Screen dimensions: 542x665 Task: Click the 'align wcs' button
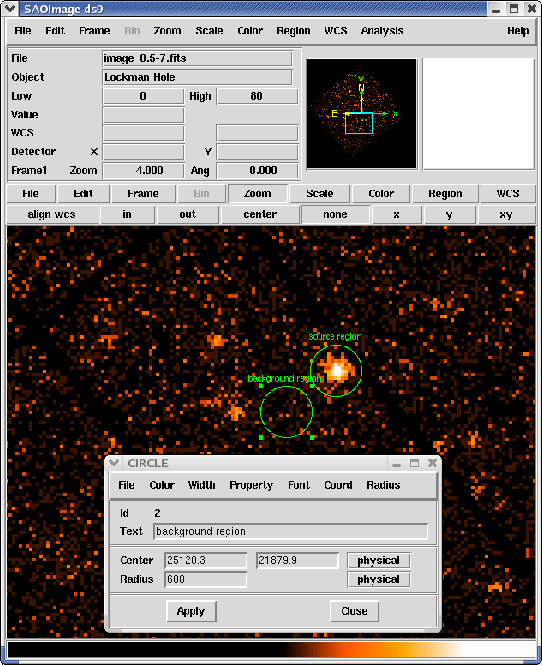(52, 215)
